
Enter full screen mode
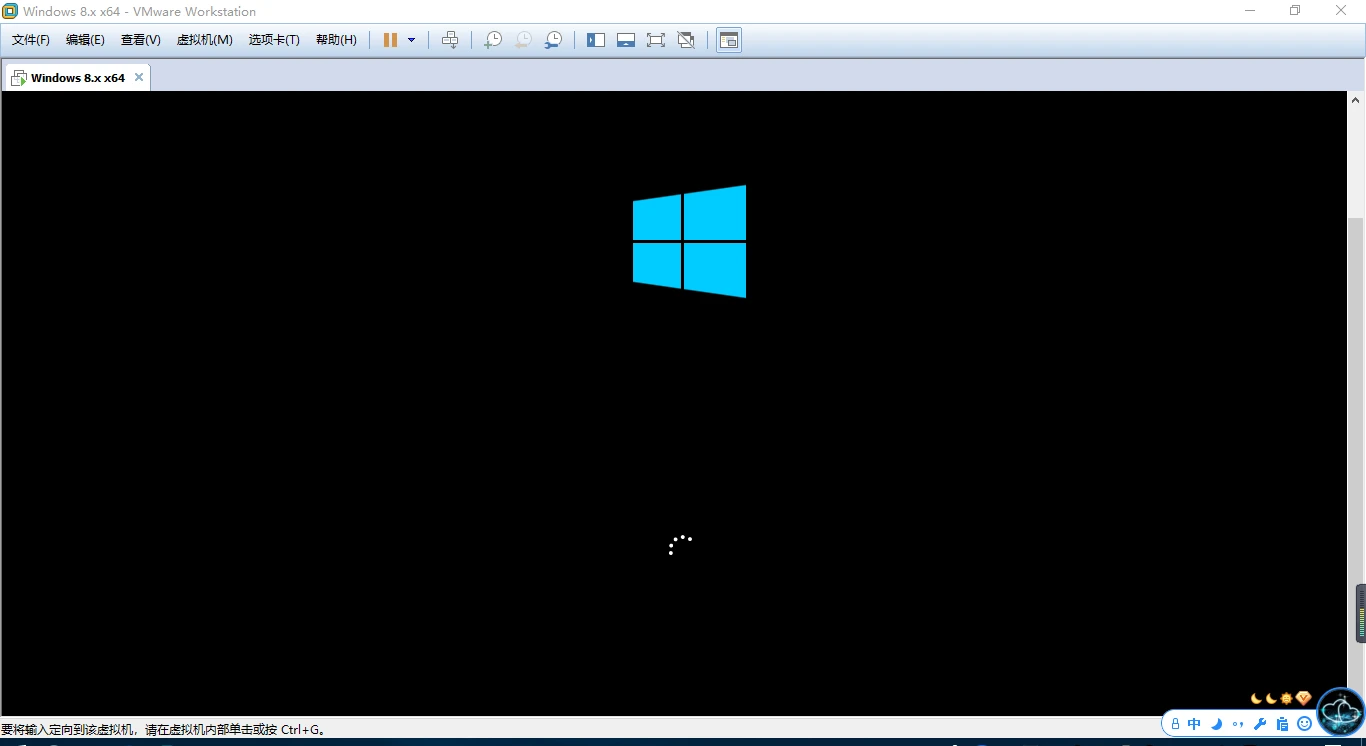click(656, 40)
